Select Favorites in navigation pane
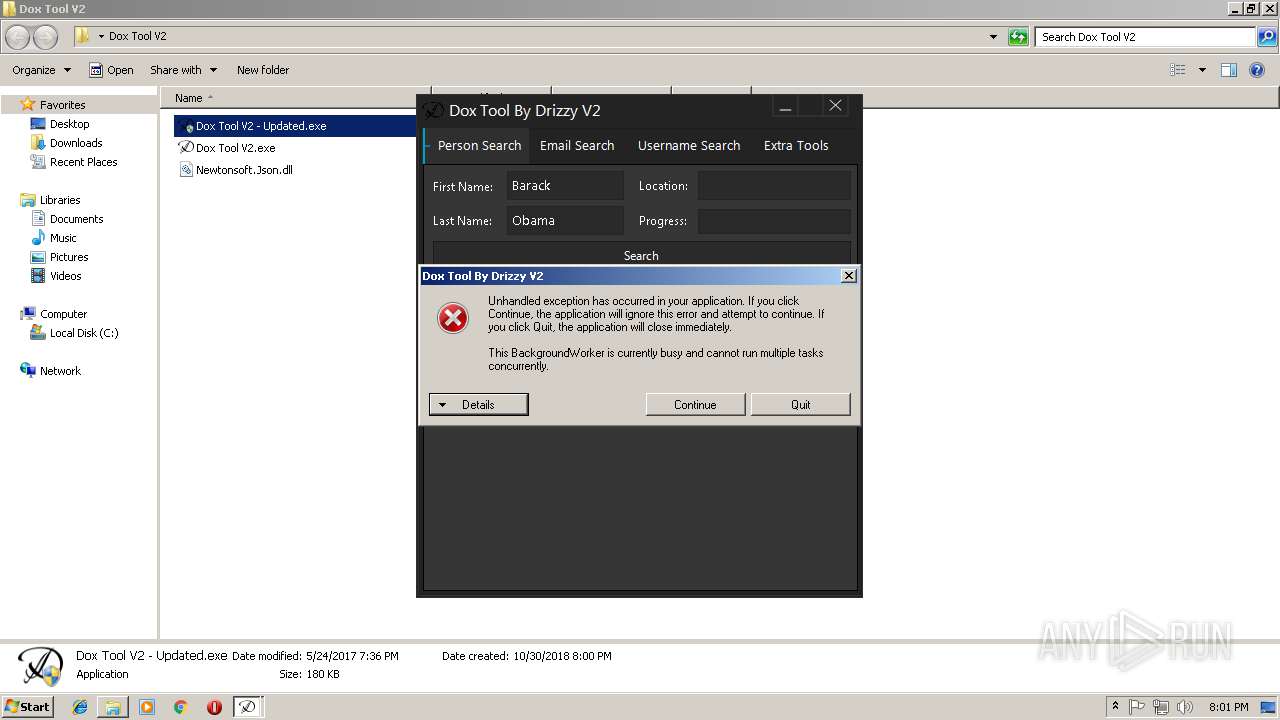The height and width of the screenshot is (720, 1280). (x=62, y=105)
